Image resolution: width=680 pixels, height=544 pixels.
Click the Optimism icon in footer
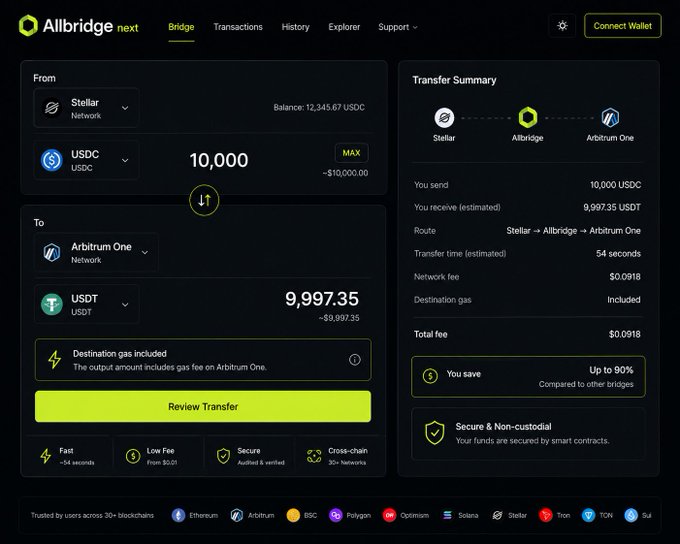coord(389,515)
